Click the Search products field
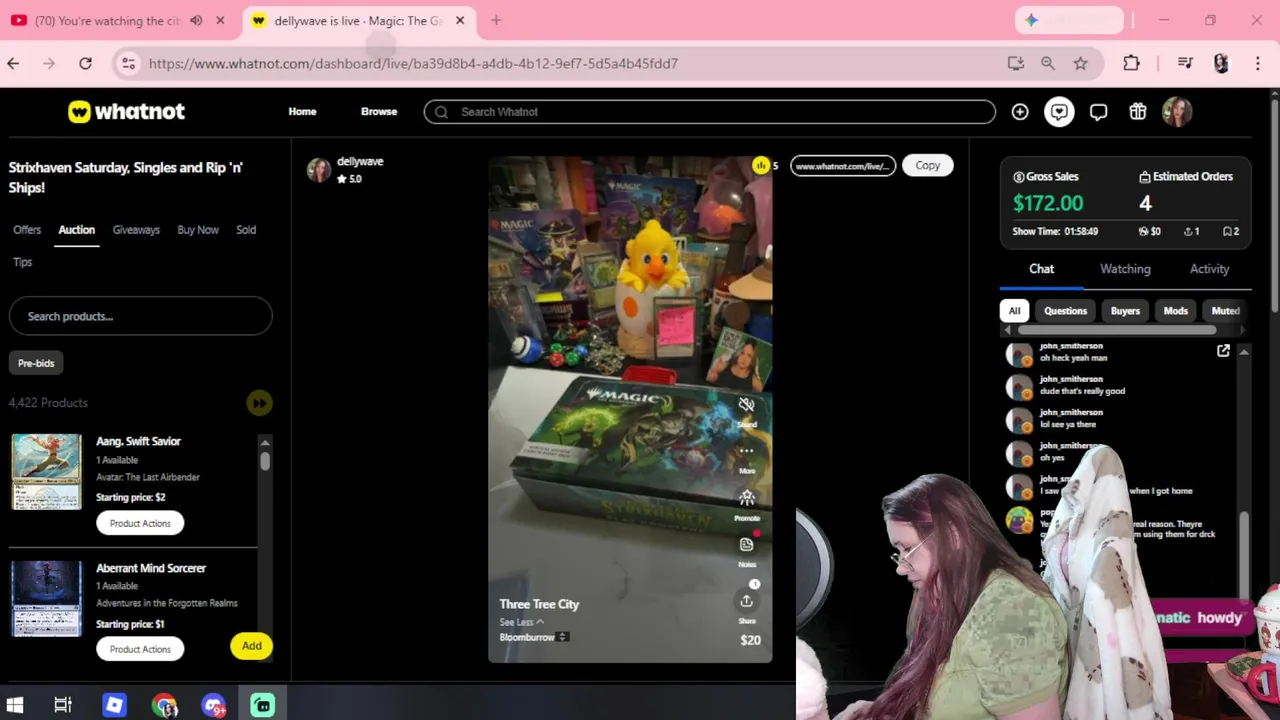 pos(140,316)
